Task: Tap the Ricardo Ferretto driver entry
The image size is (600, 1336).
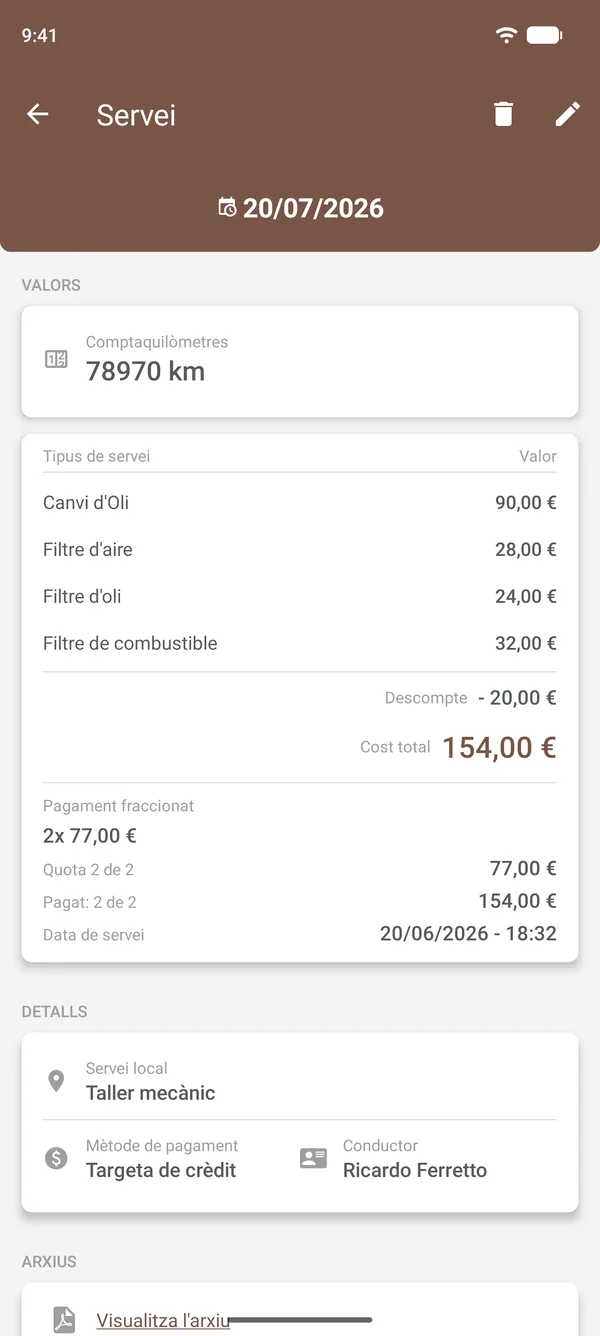Action: tap(415, 1170)
